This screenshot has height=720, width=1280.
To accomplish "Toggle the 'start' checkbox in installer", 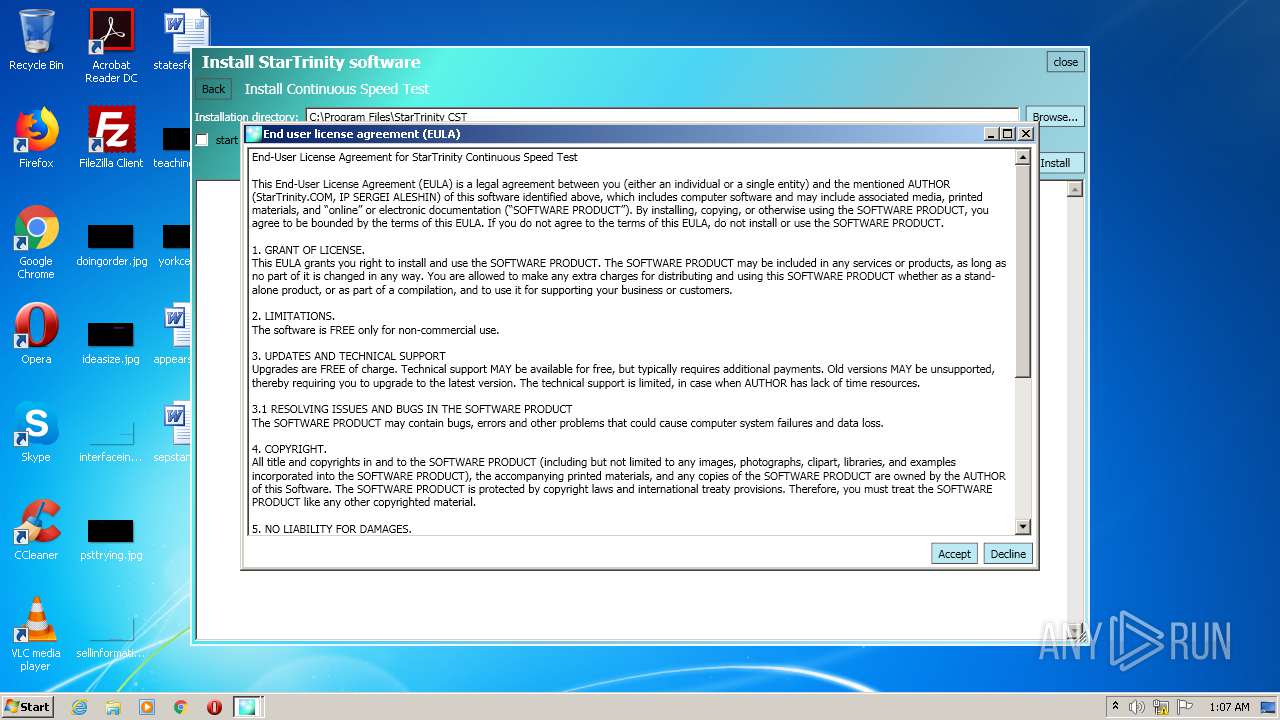I will (x=202, y=140).
